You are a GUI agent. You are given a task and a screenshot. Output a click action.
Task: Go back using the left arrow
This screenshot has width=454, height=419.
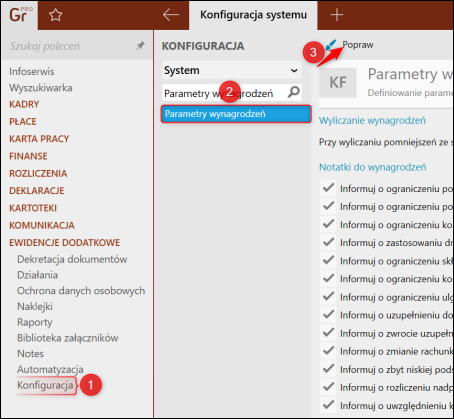pyautogui.click(x=171, y=15)
